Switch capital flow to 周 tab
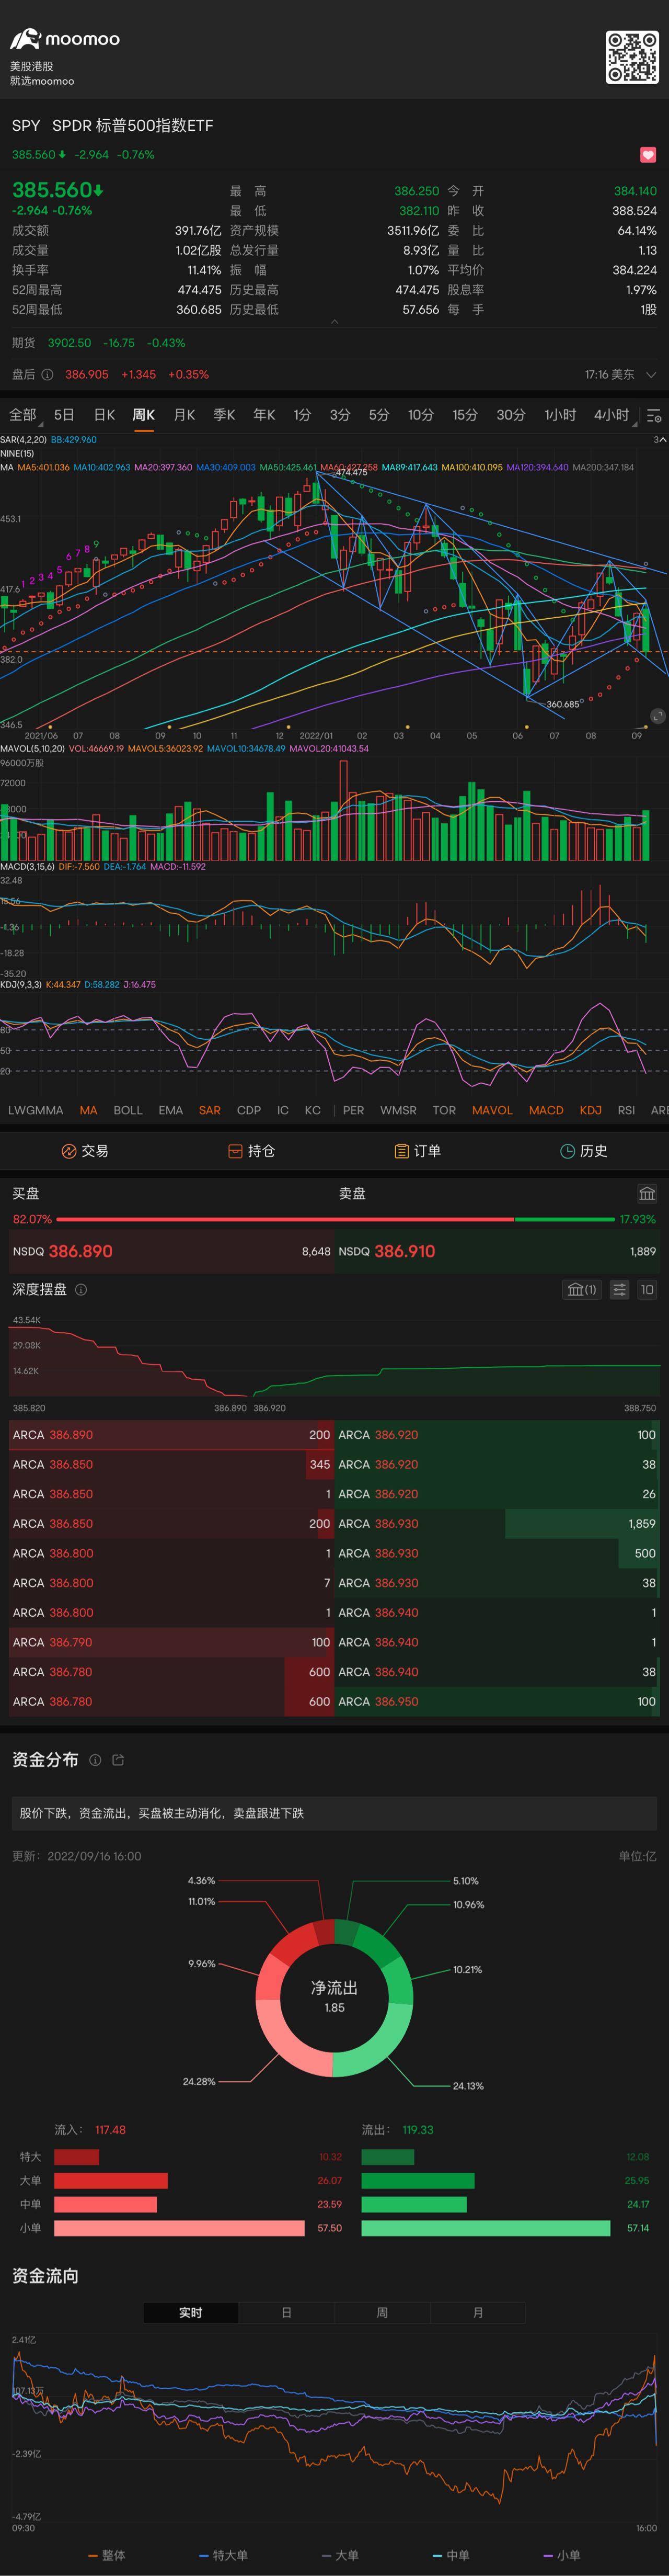Screen dimensions: 669x2576 [382, 2313]
